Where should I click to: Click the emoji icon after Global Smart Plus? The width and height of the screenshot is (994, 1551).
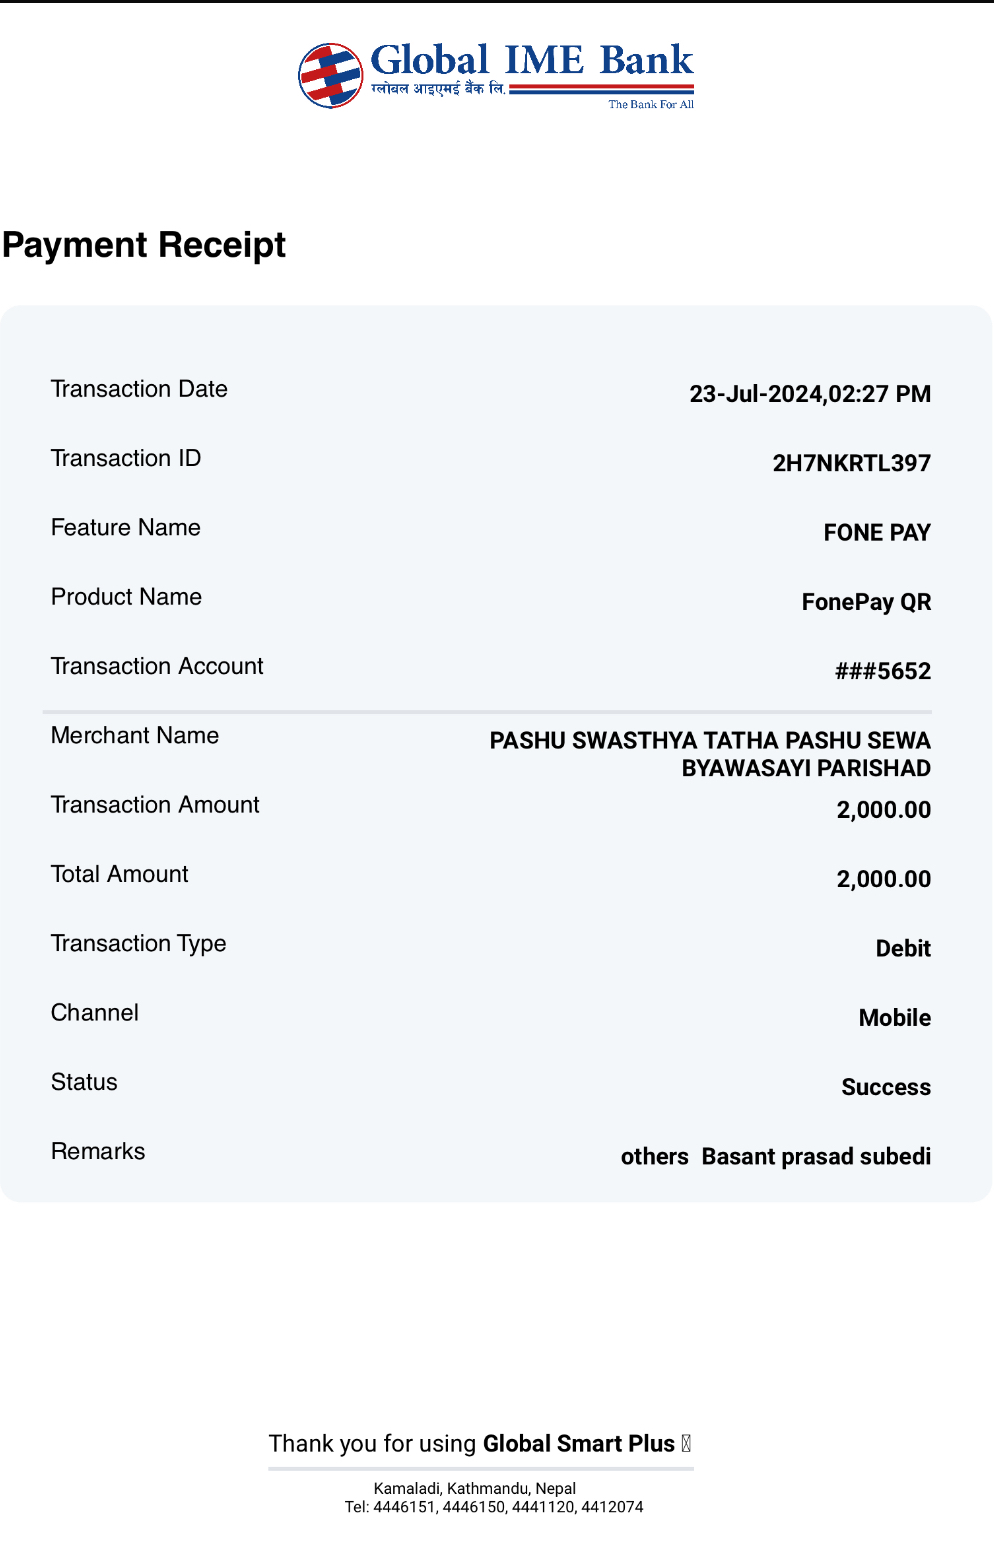point(686,1443)
